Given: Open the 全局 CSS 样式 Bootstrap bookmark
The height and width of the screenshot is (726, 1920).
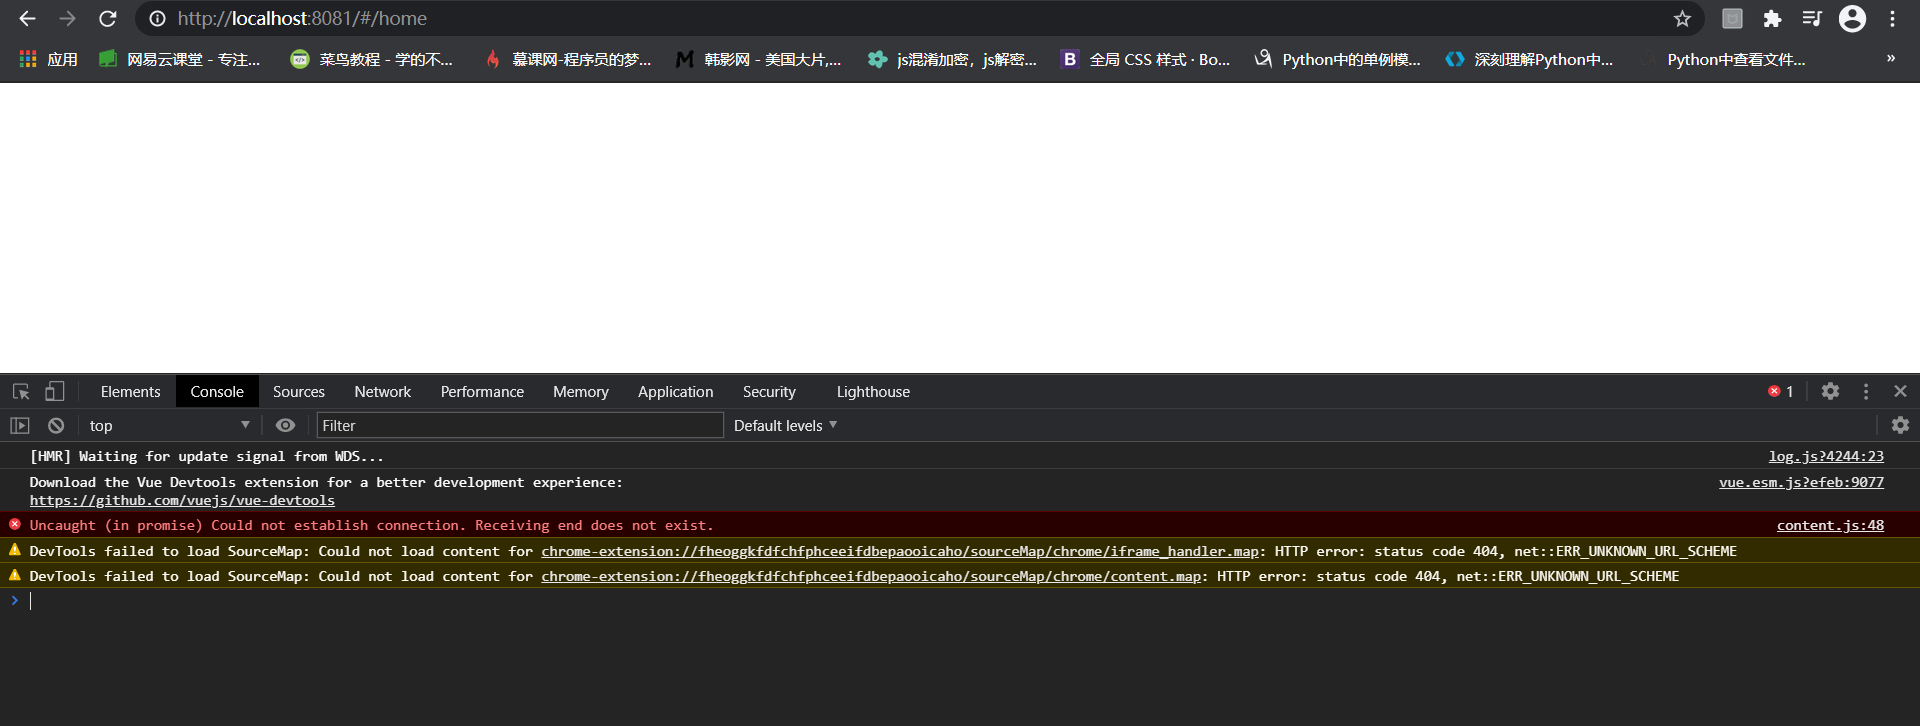Looking at the screenshot, I should pyautogui.click(x=1146, y=59).
